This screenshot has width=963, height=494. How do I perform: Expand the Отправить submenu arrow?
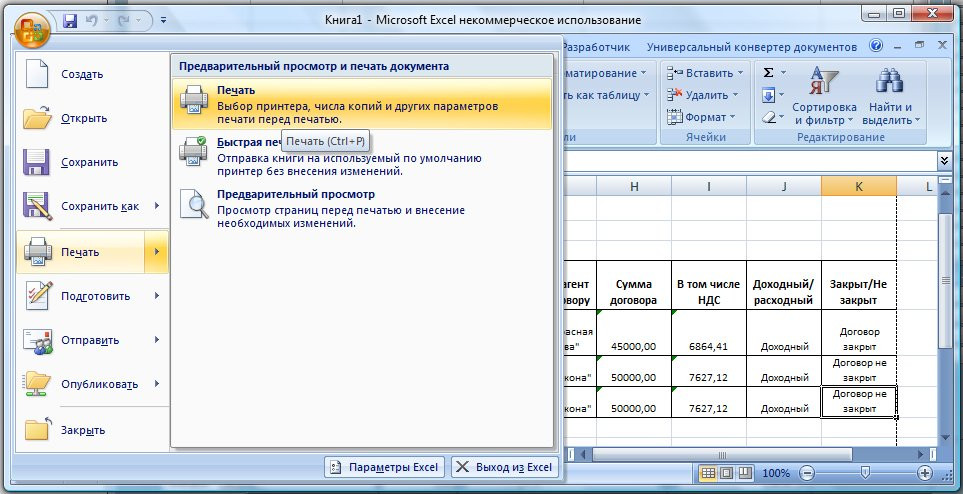point(157,340)
